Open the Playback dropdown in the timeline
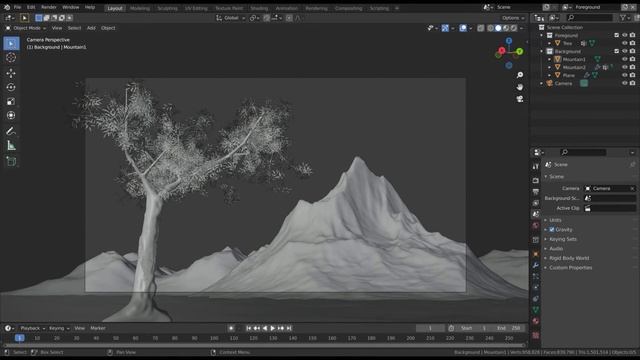Screen dimensions: 640x360 pos(33,328)
